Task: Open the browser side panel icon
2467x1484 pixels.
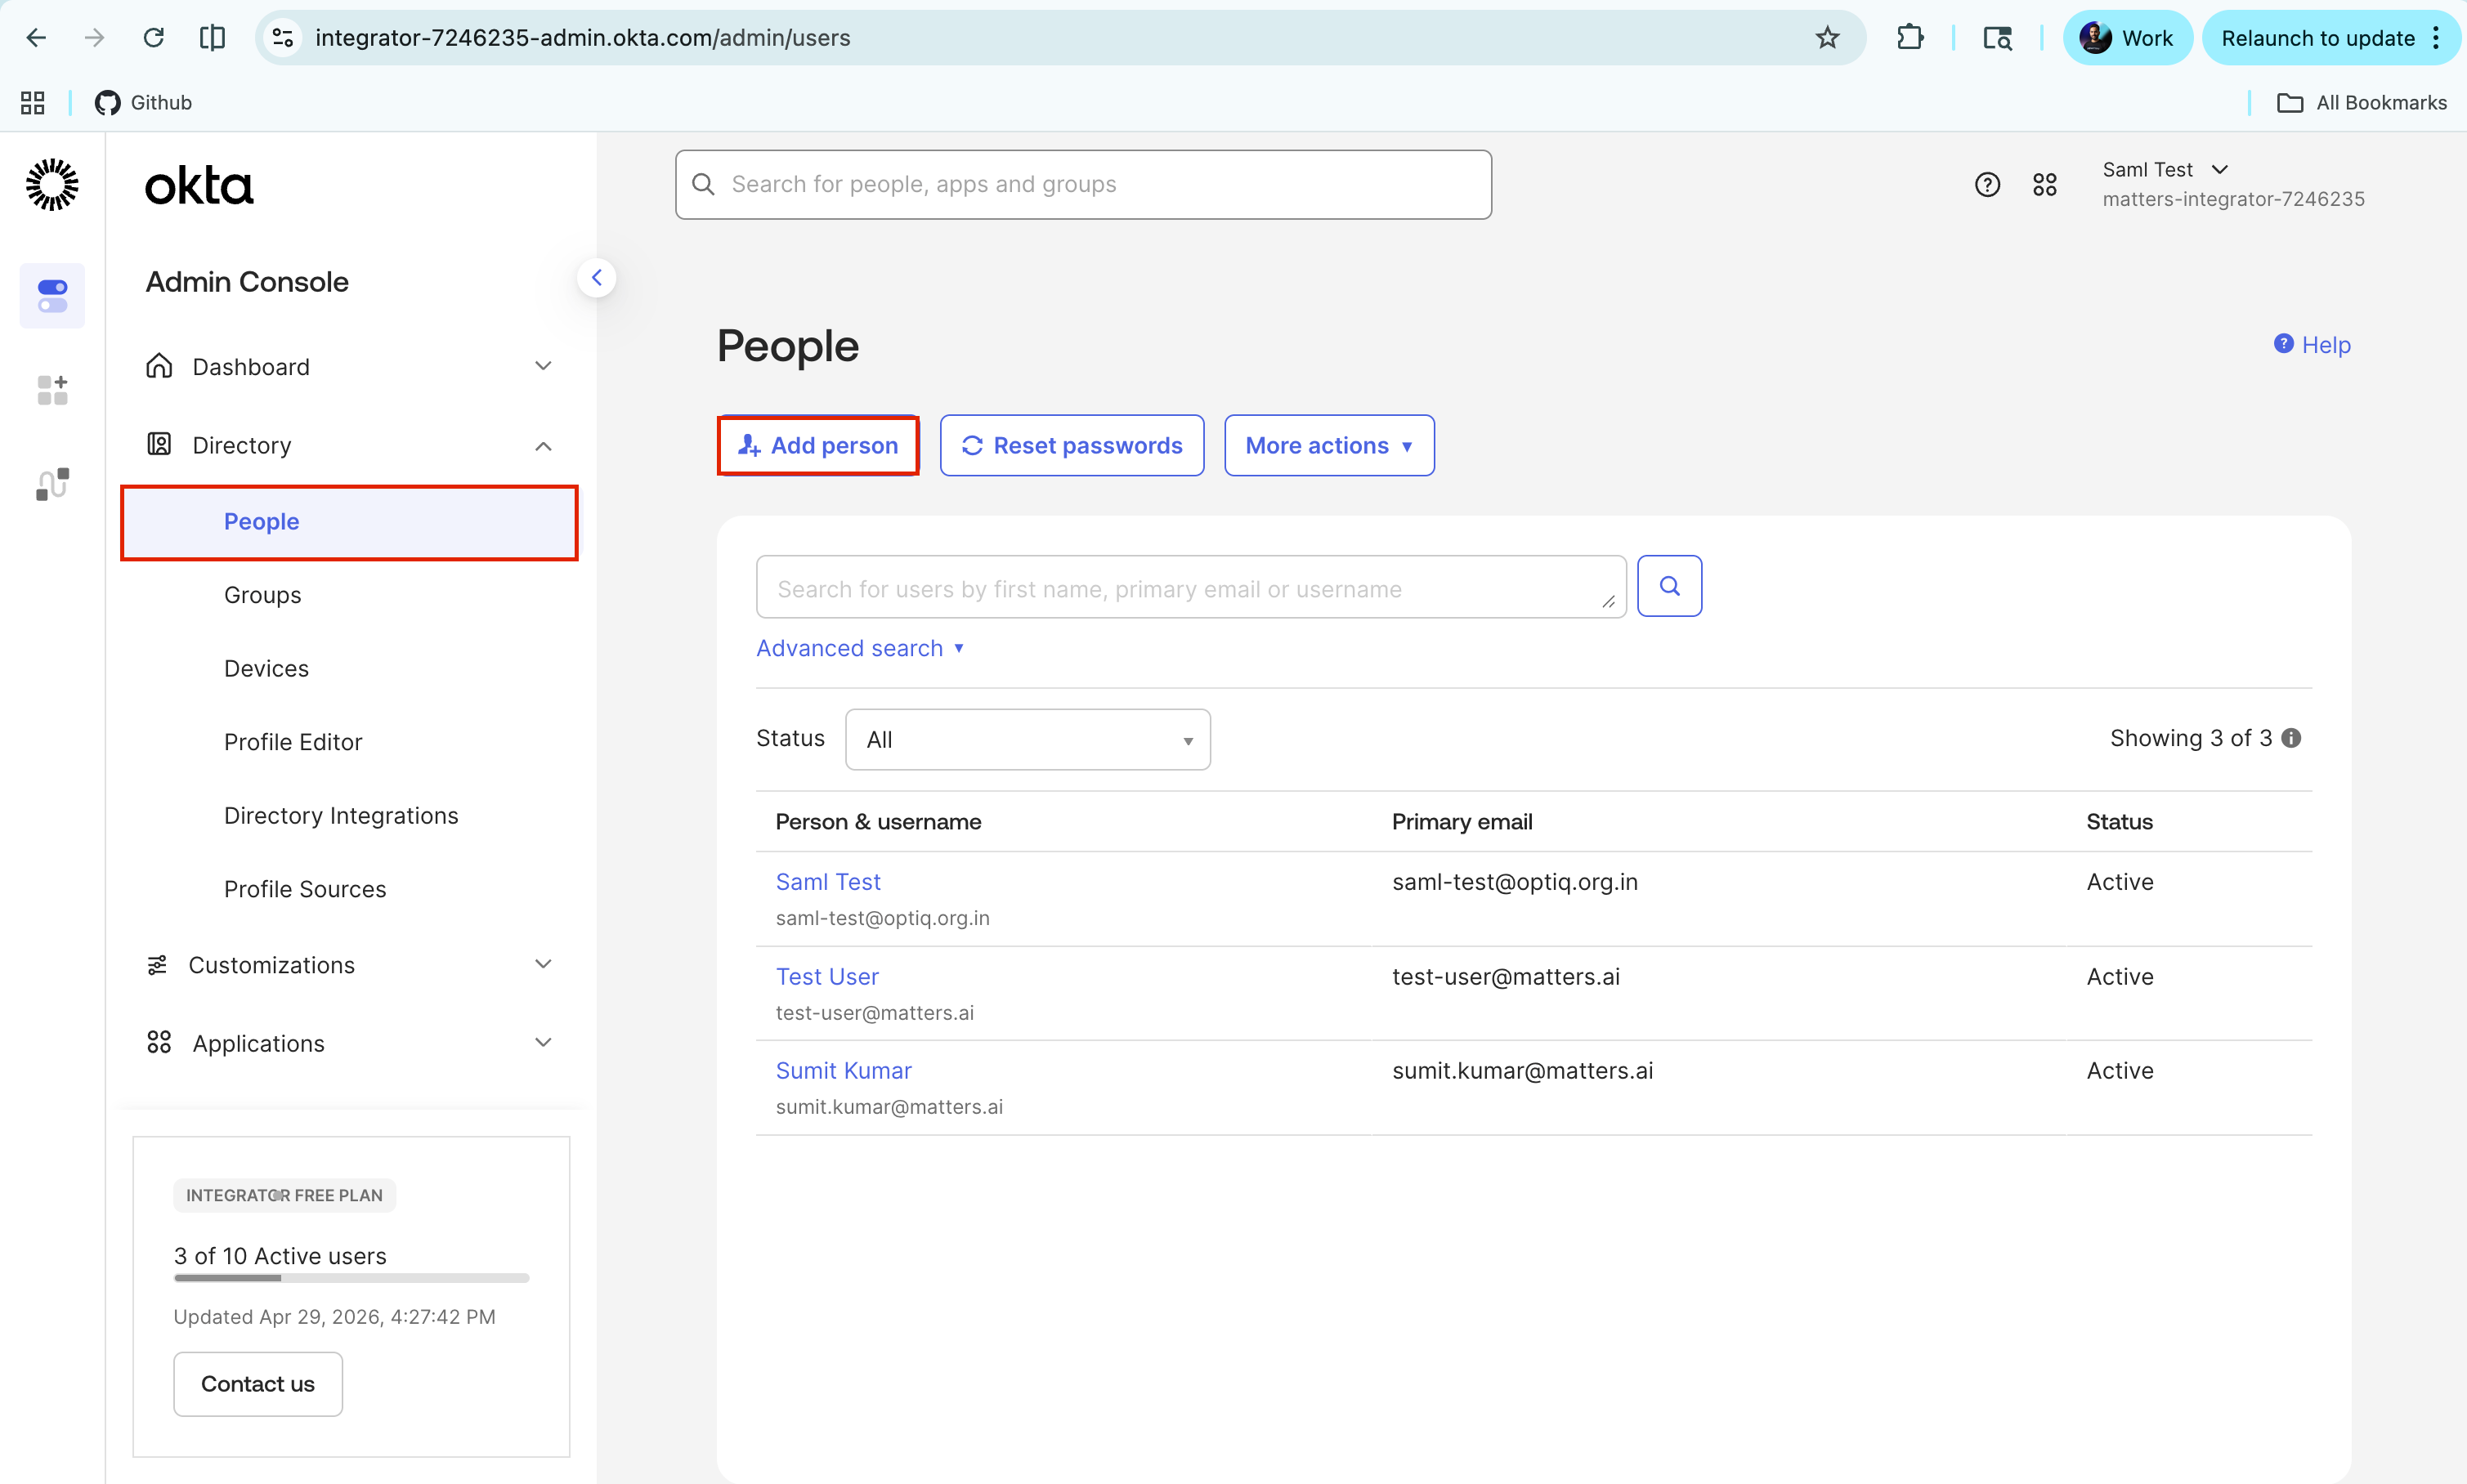Action: click(212, 38)
